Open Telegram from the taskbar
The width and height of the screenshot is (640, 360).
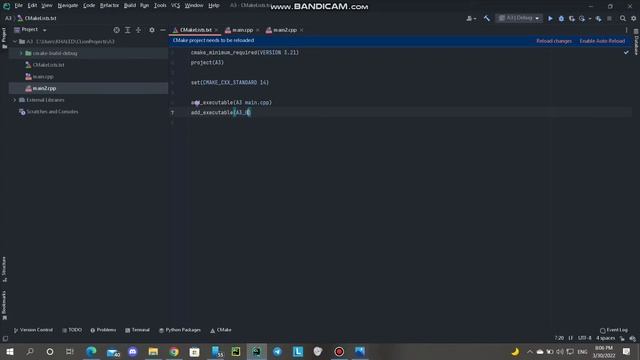coord(277,351)
